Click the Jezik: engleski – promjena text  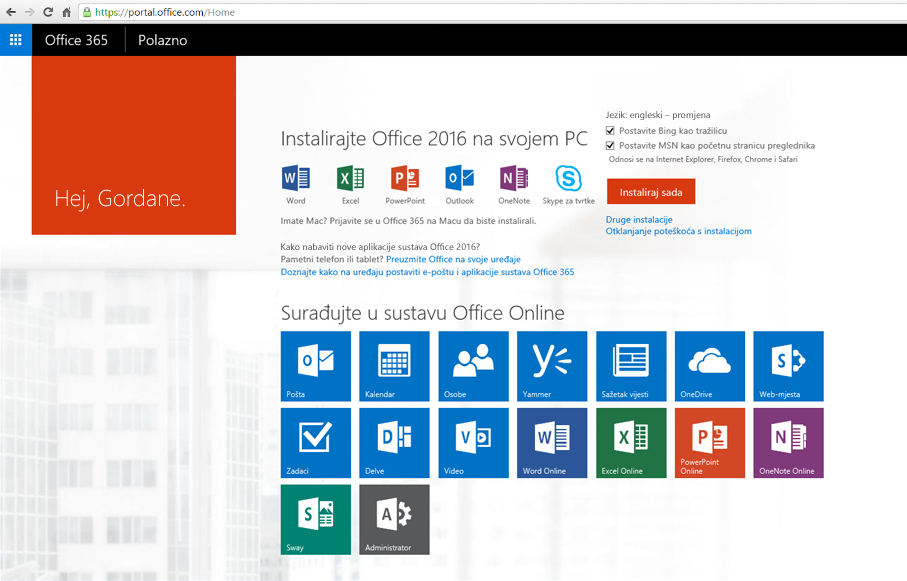pos(658,115)
